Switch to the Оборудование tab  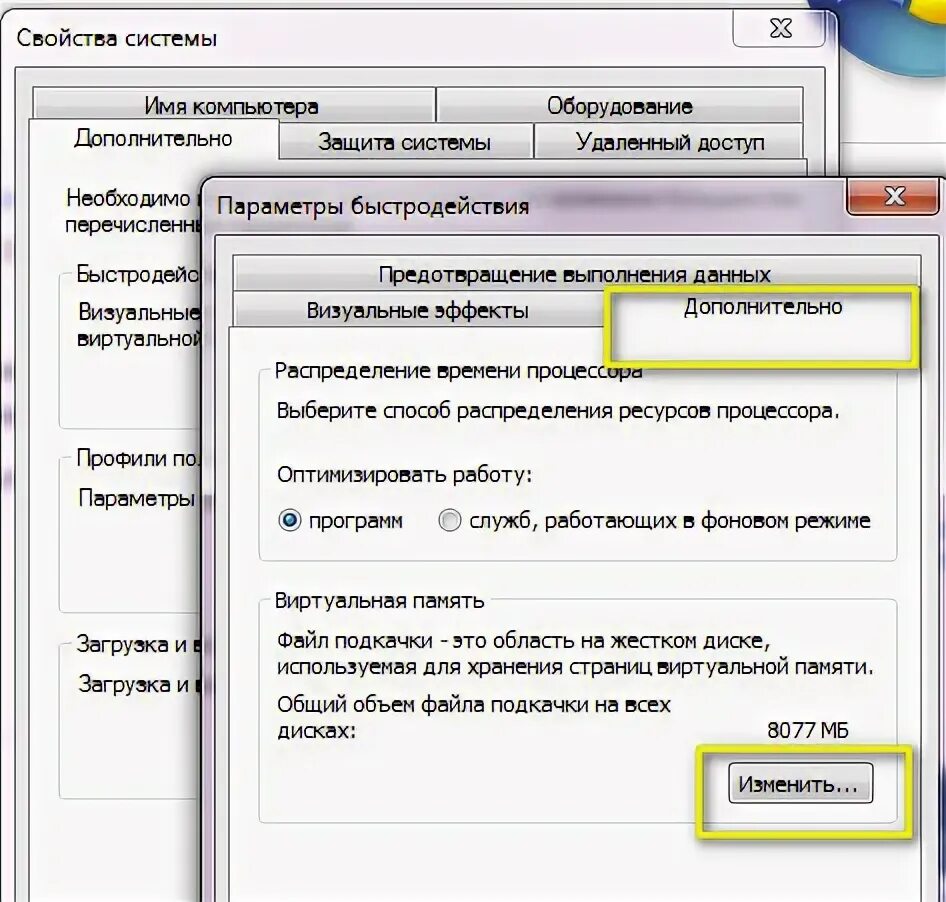tap(620, 106)
